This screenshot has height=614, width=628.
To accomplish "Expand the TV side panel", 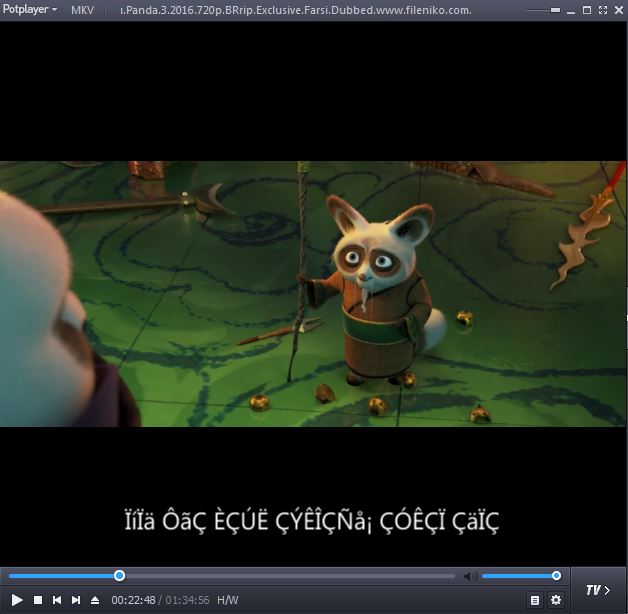I will click(598, 590).
